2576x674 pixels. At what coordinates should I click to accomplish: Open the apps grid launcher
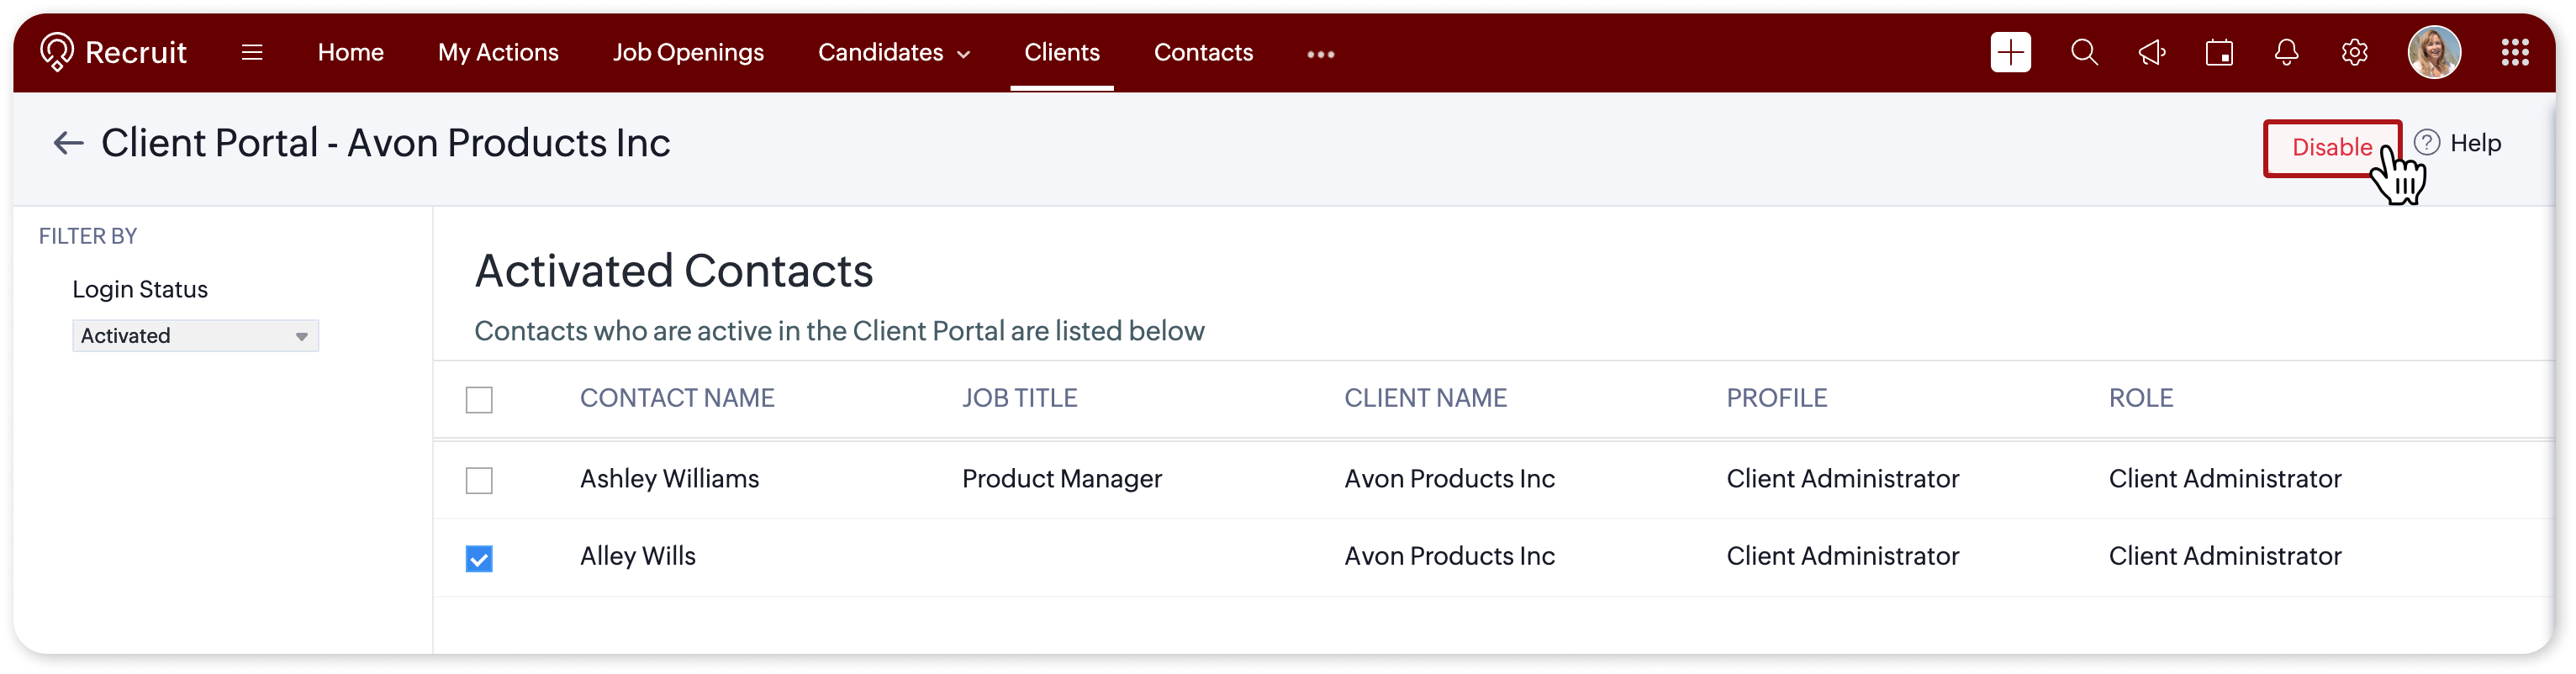[2514, 52]
